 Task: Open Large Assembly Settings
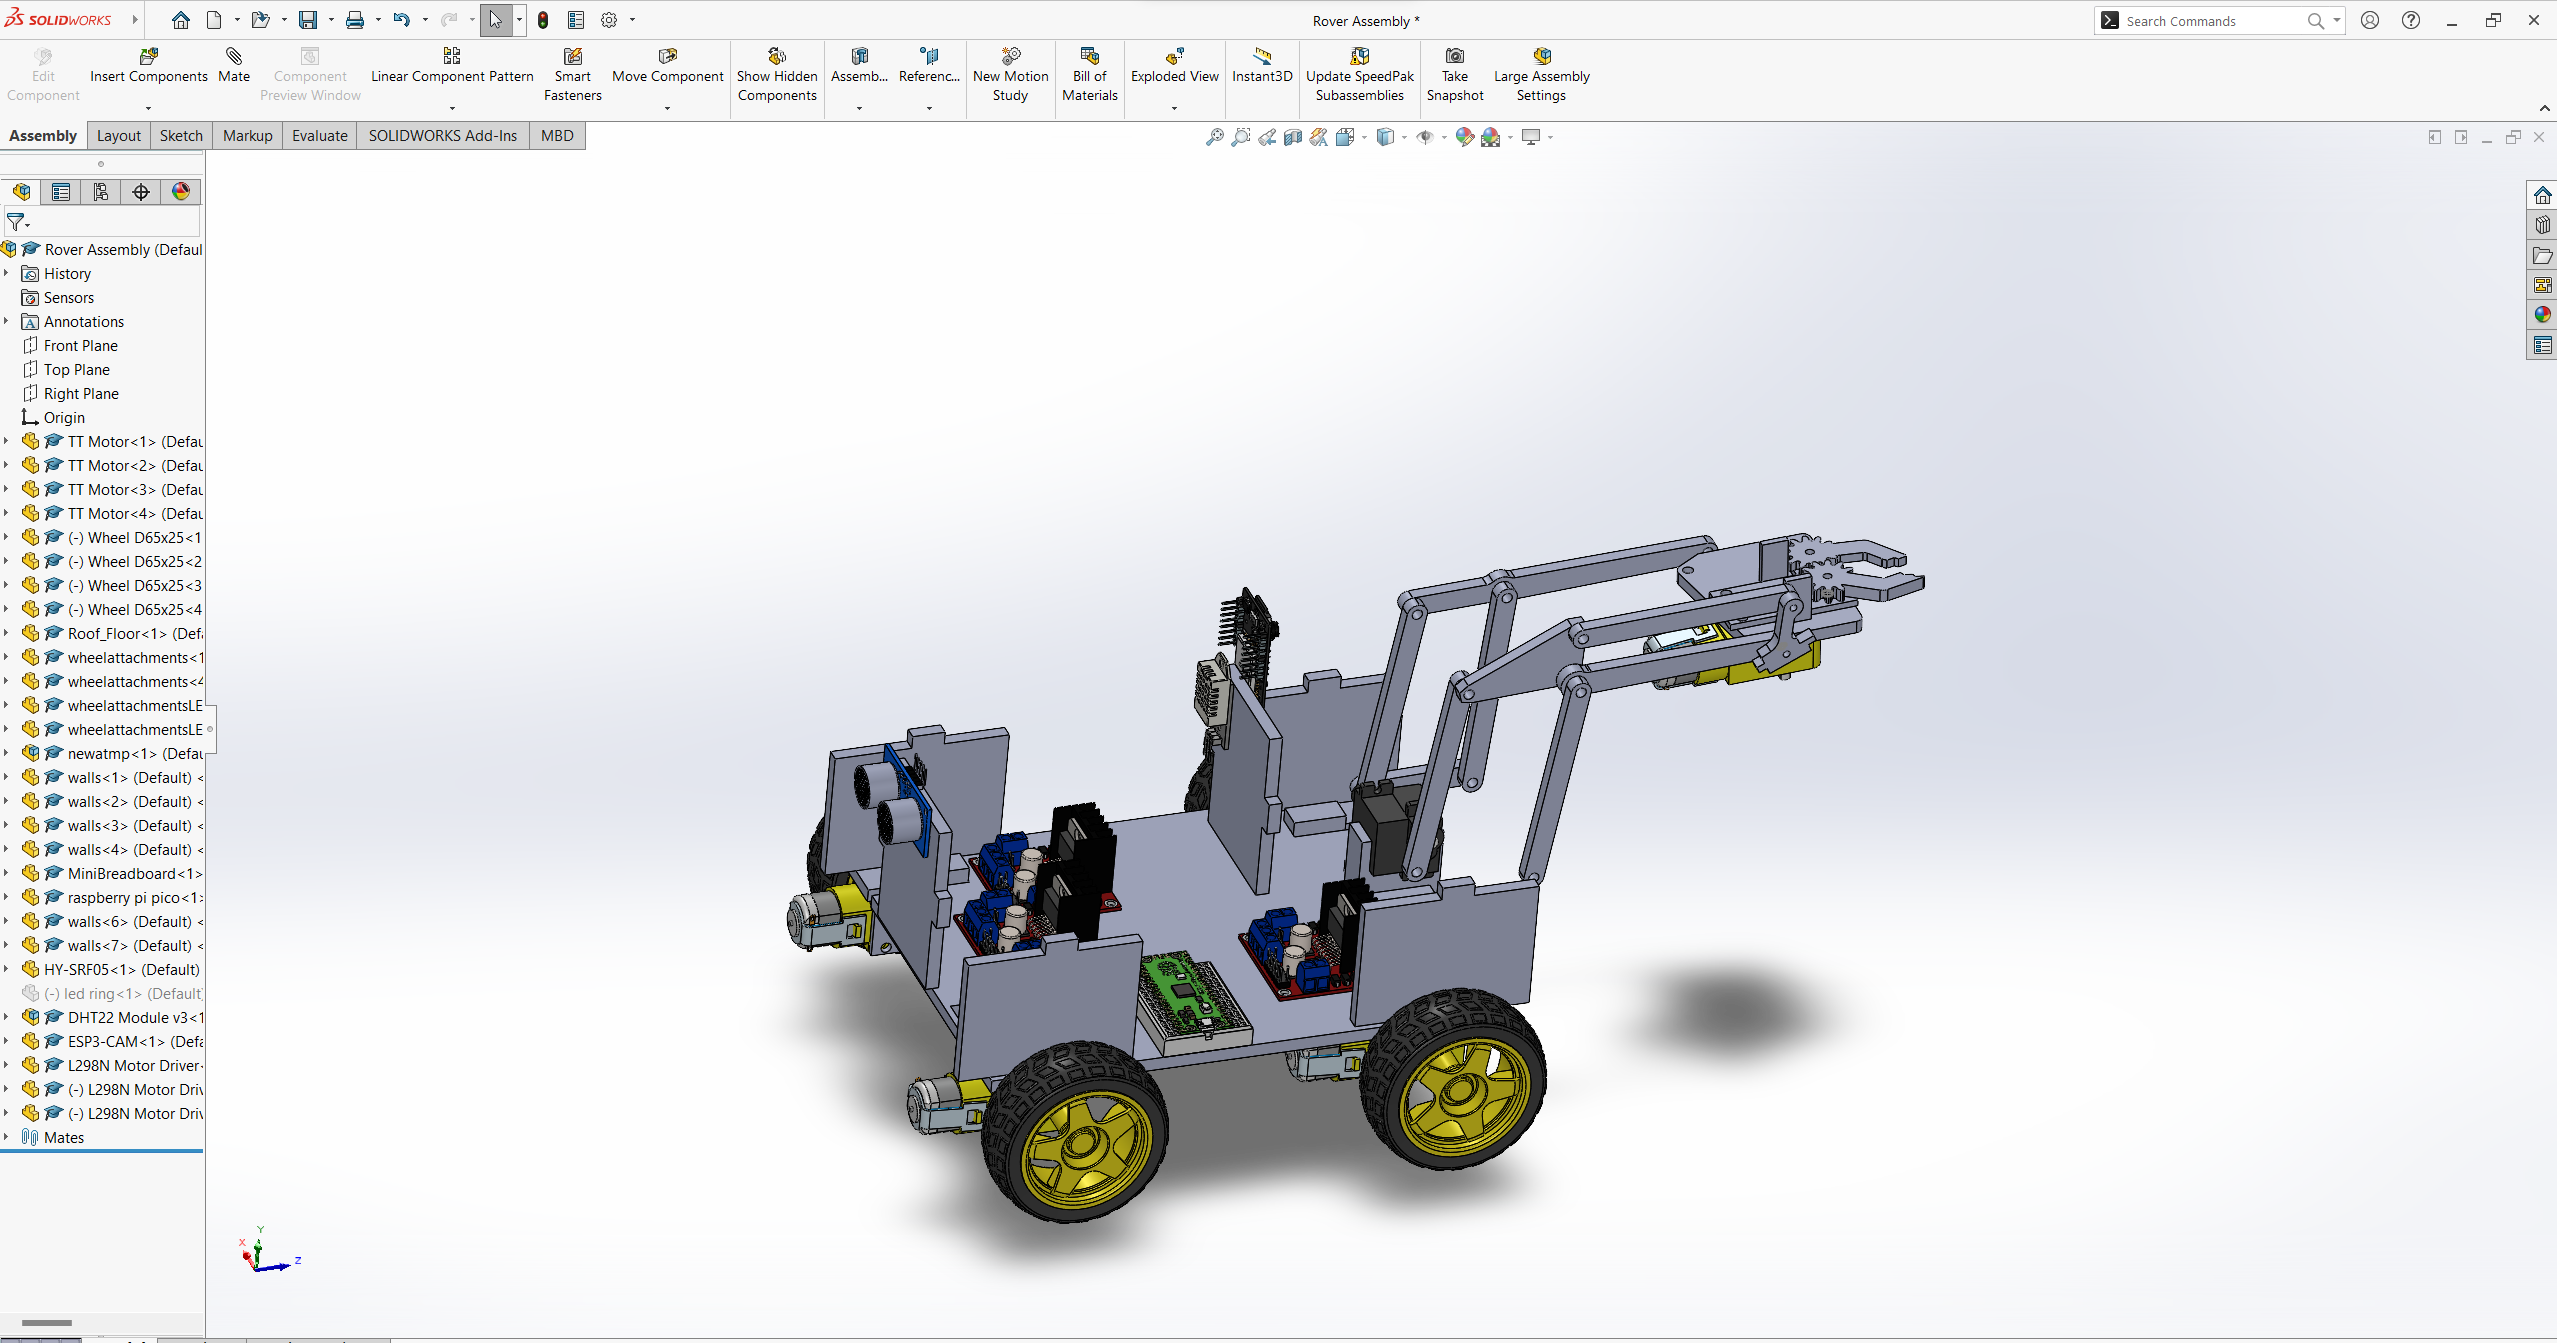(x=1541, y=75)
